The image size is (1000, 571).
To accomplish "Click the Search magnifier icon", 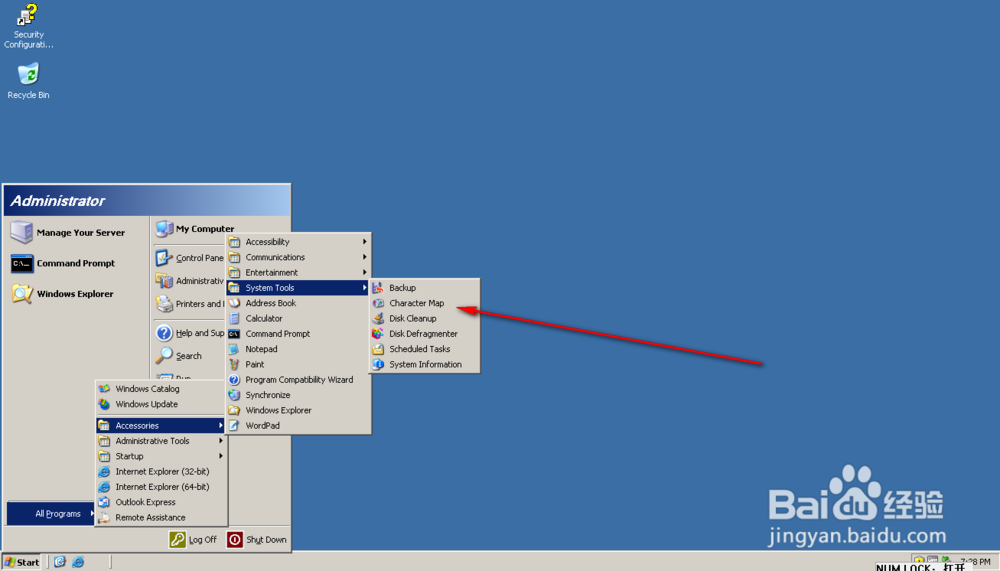I will 164,355.
